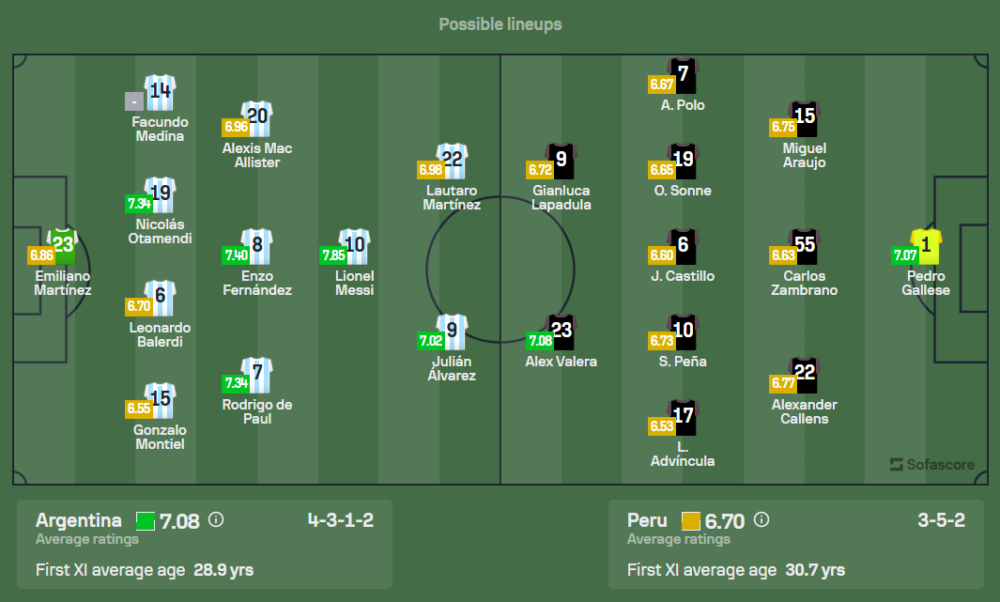This screenshot has height=602, width=1000.
Task: Select Emiliano Martínez's green goalkeeper jersey
Action: tap(63, 245)
